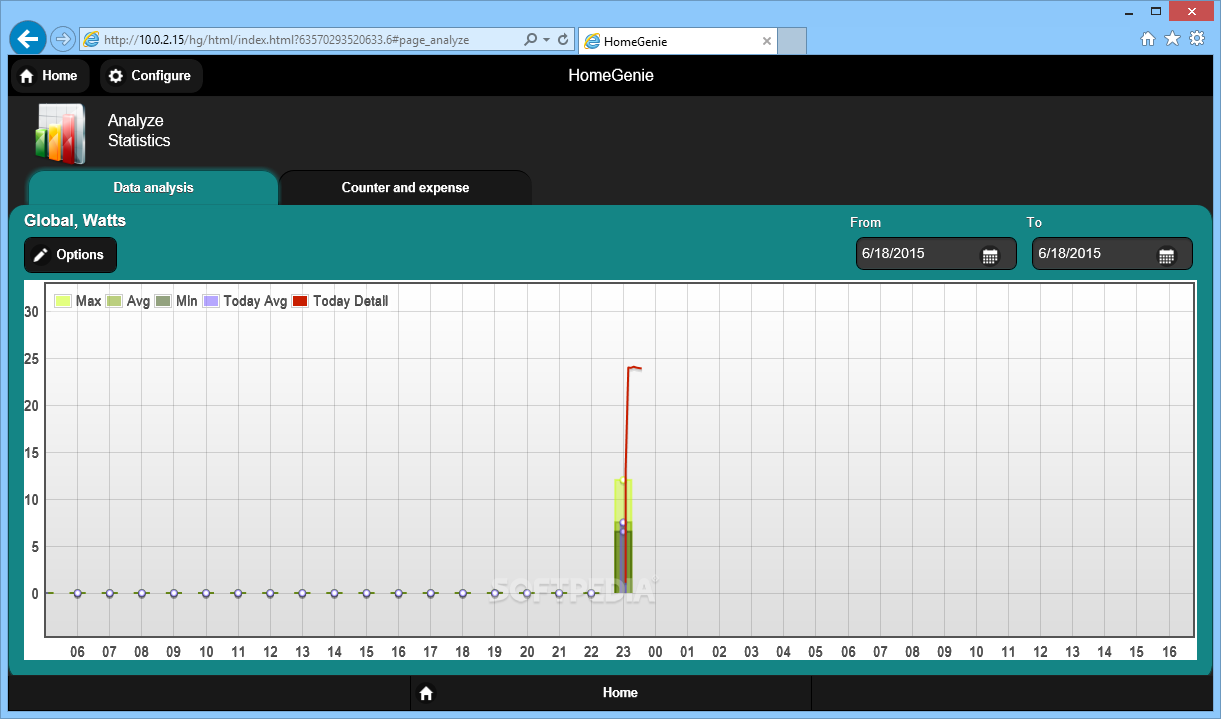Viewport: 1221px width, 719px height.
Task: Open browser favorites star icon
Action: [x=1172, y=39]
